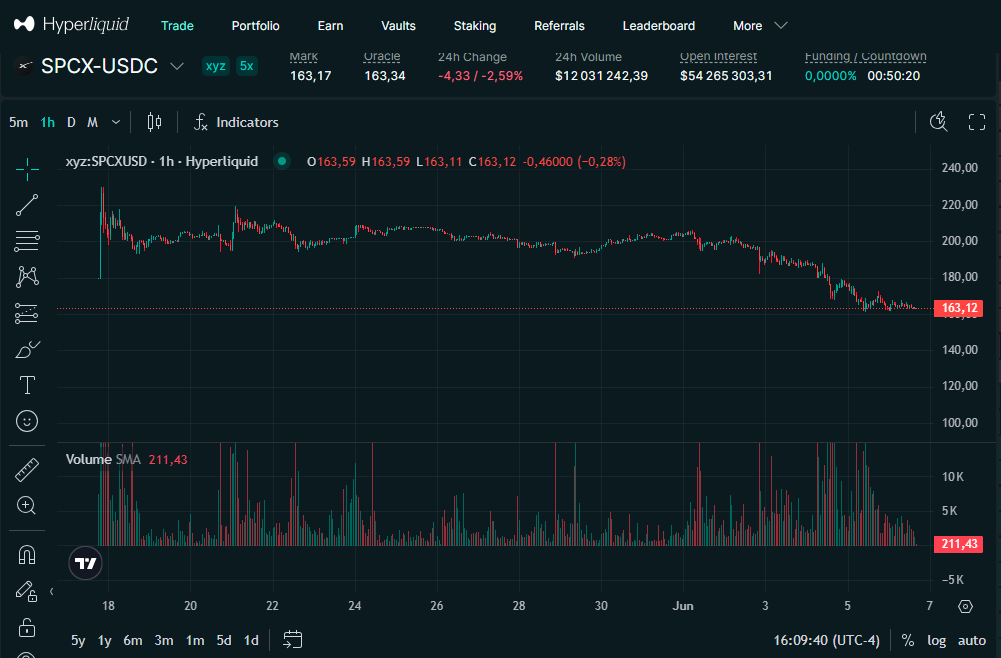The width and height of the screenshot is (1001, 658).
Task: Click the Mark price label
Action: click(304, 56)
